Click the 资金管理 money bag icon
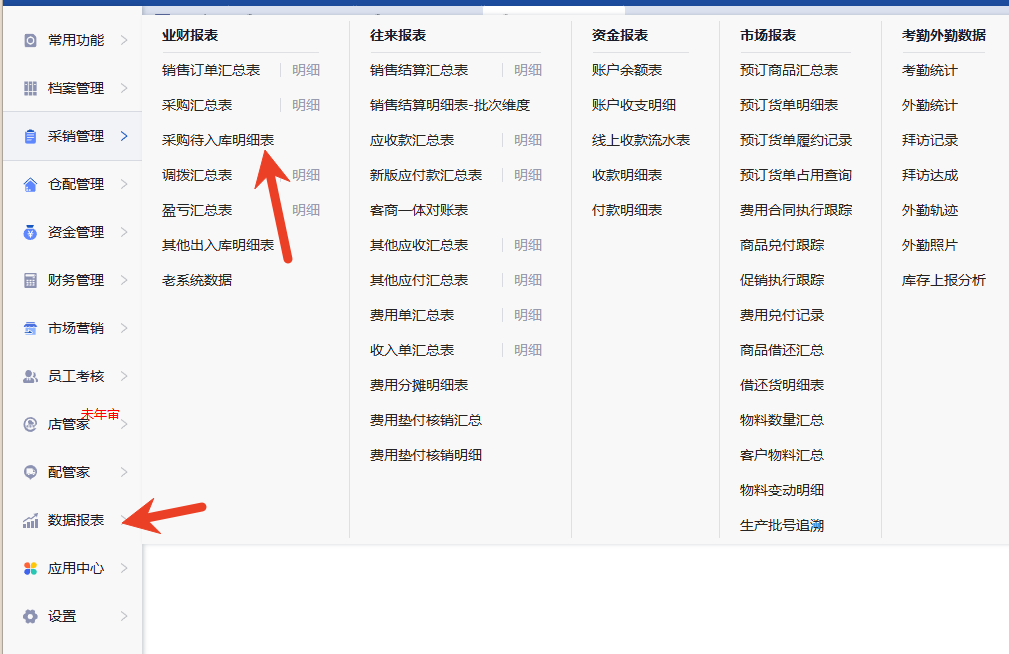Viewport: 1009px width, 654px height. click(30, 232)
